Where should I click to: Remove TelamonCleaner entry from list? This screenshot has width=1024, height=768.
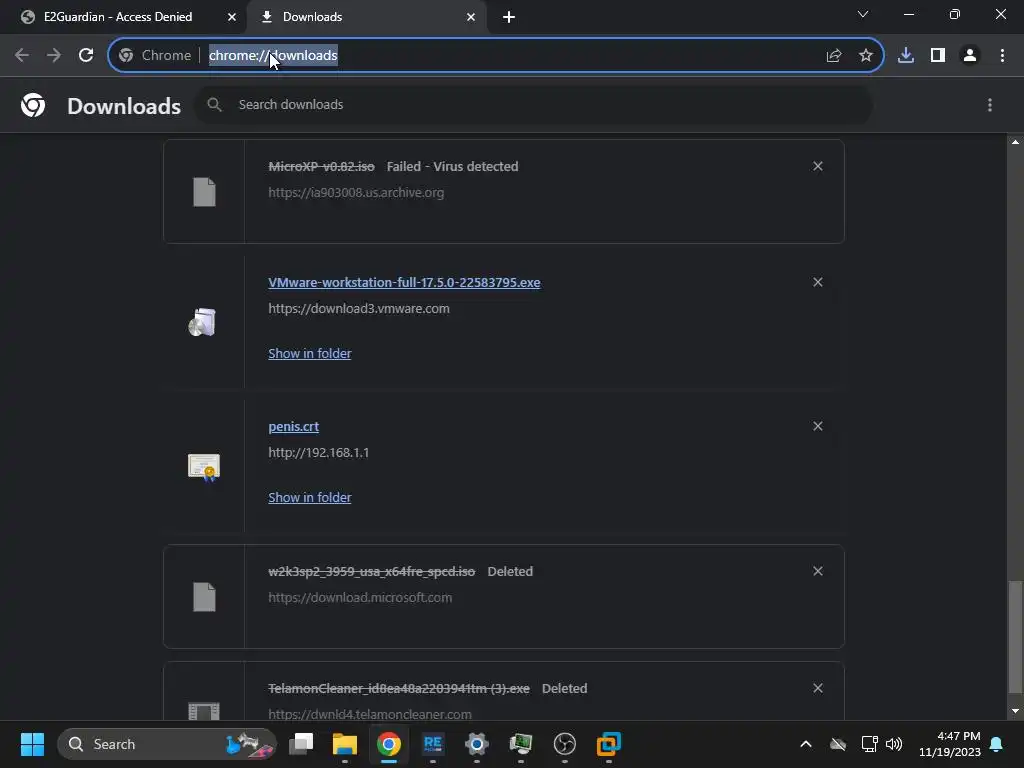[x=818, y=688]
